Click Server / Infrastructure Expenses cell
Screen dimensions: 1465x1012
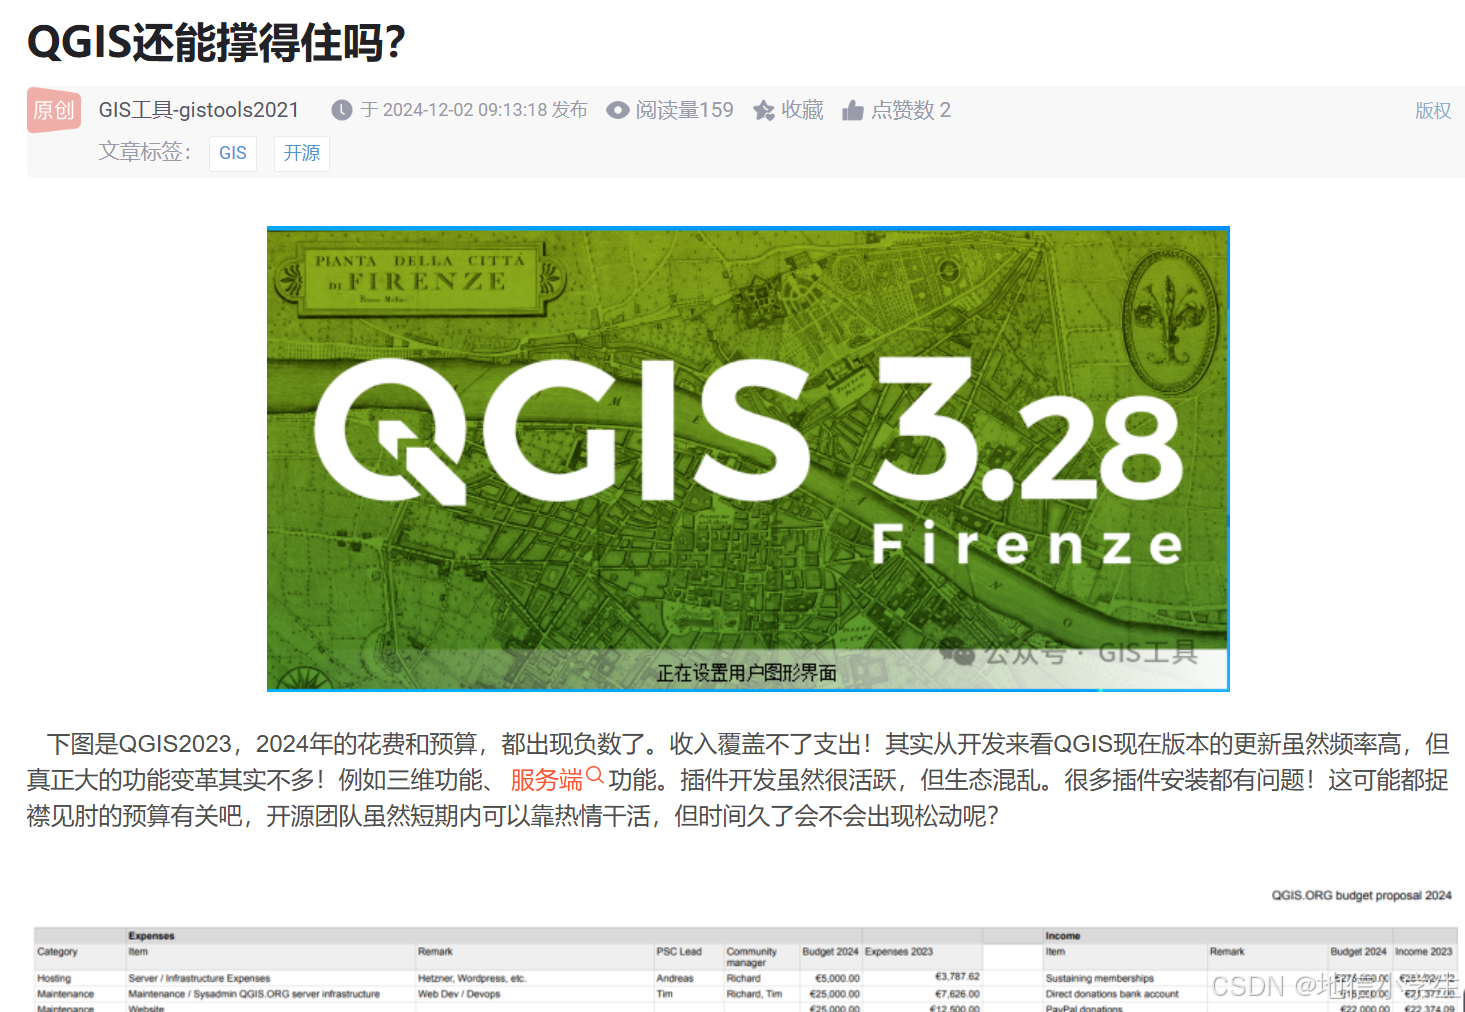[199, 978]
